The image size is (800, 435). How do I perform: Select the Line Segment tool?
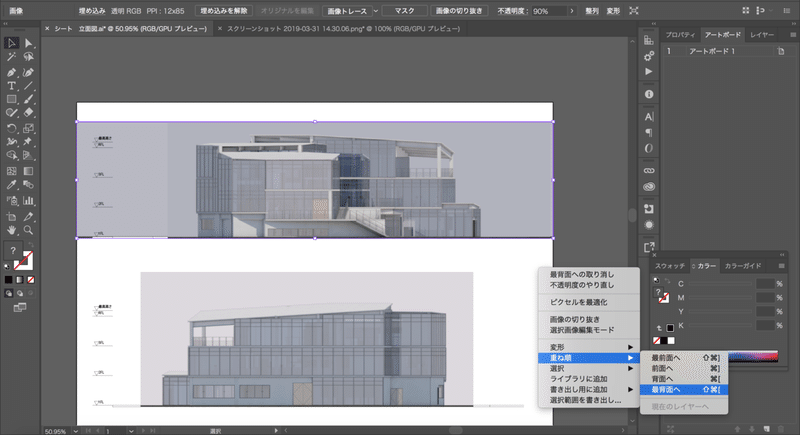[x=29, y=86]
